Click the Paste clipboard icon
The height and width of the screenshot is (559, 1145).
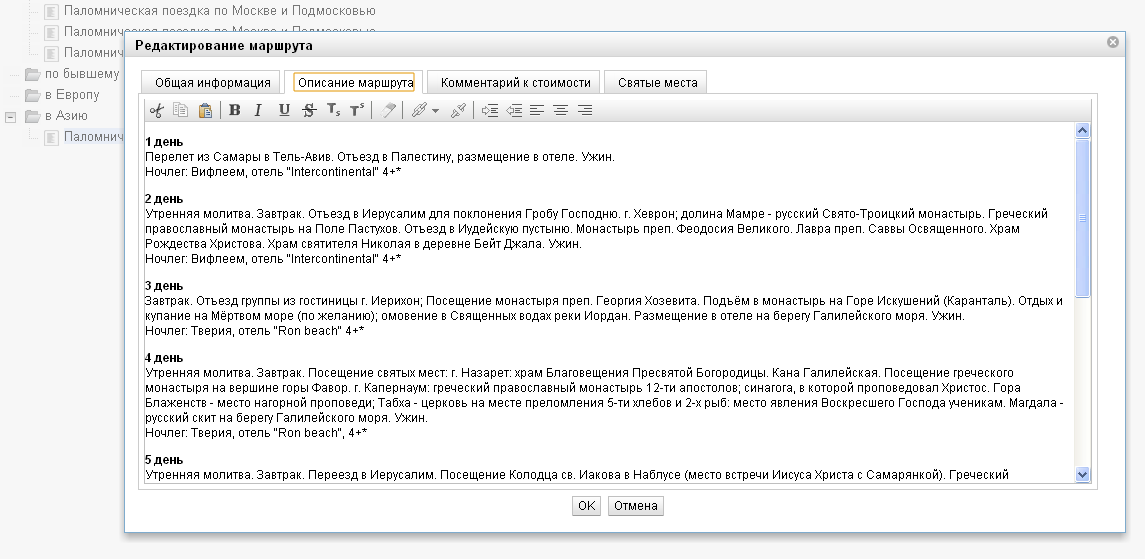(205, 110)
